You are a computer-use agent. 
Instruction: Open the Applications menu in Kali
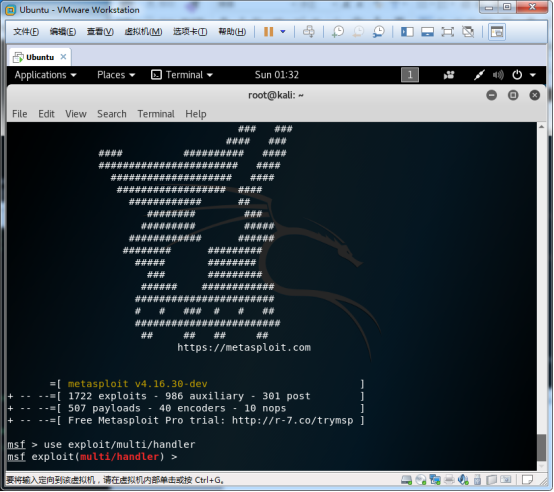point(45,75)
